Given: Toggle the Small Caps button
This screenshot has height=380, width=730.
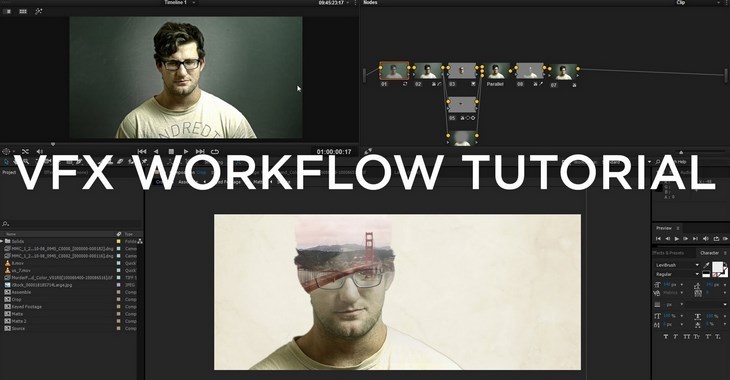Looking at the screenshot, I should tap(697, 336).
